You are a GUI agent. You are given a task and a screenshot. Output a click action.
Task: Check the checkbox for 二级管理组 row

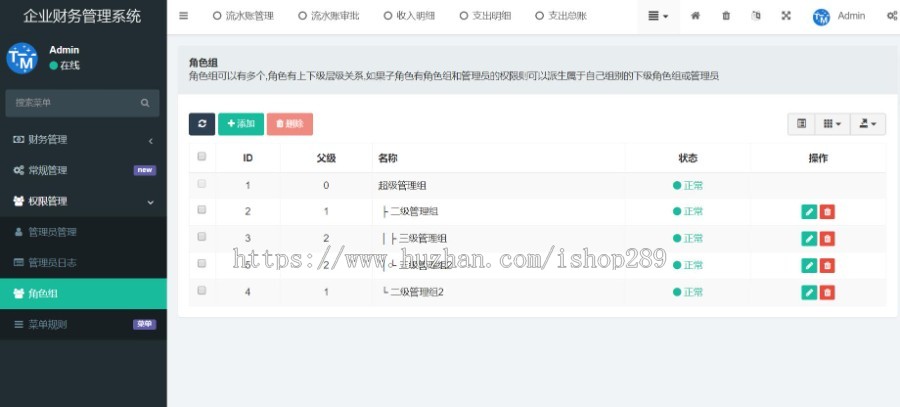point(201,210)
